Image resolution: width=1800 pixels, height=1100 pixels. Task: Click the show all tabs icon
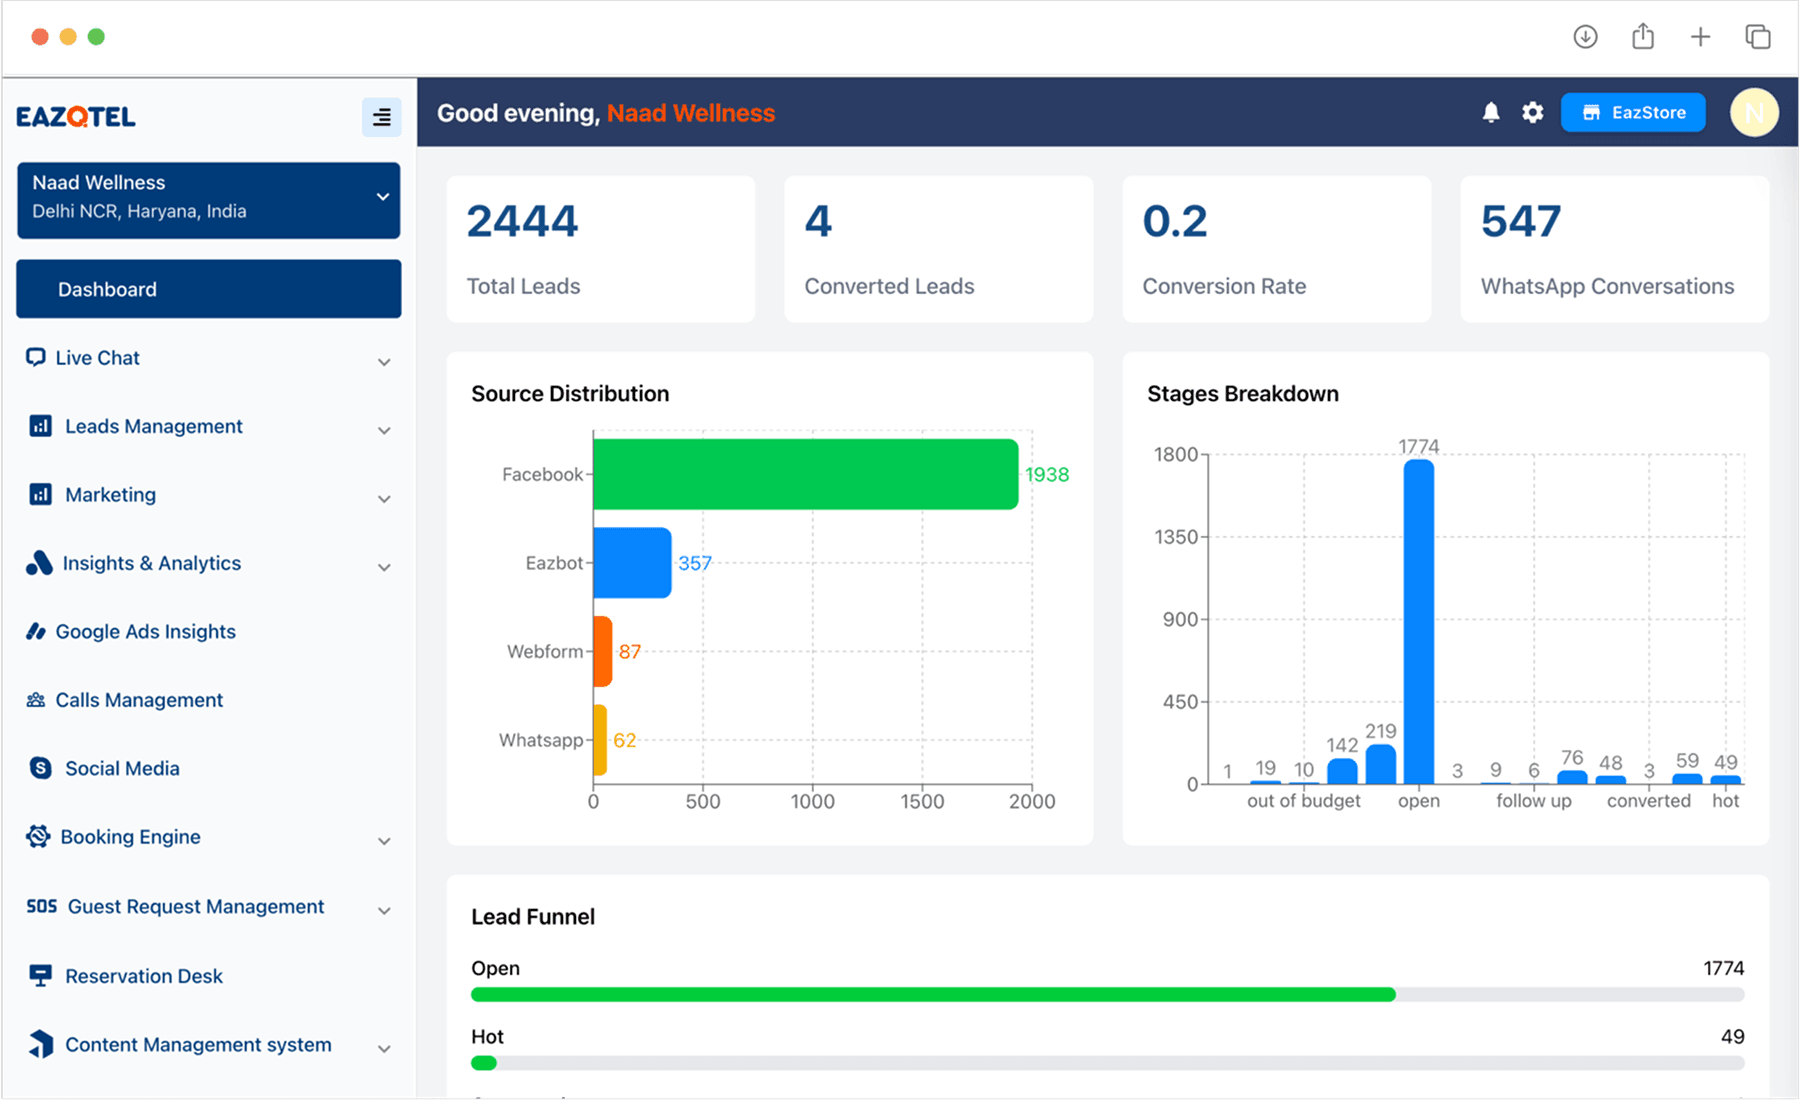point(1757,37)
